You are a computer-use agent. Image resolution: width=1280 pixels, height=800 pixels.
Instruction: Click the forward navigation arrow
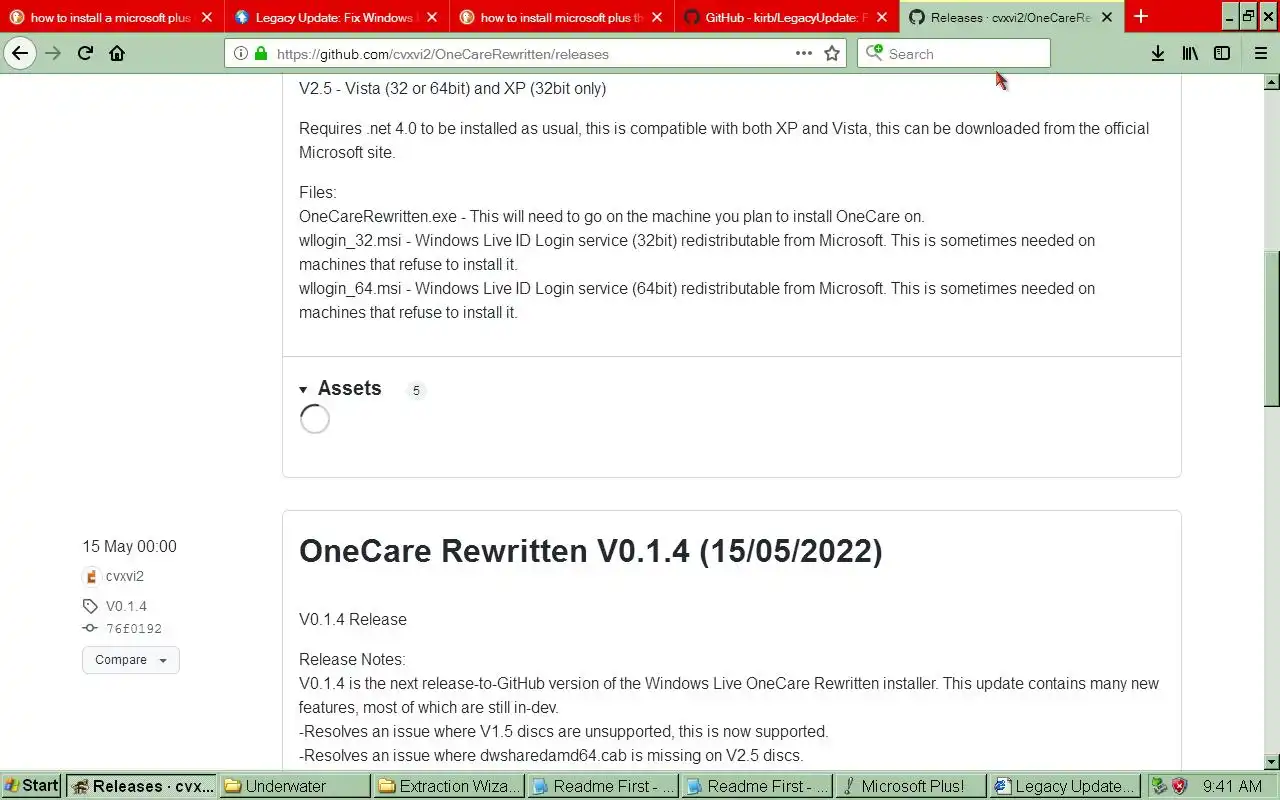coord(53,54)
